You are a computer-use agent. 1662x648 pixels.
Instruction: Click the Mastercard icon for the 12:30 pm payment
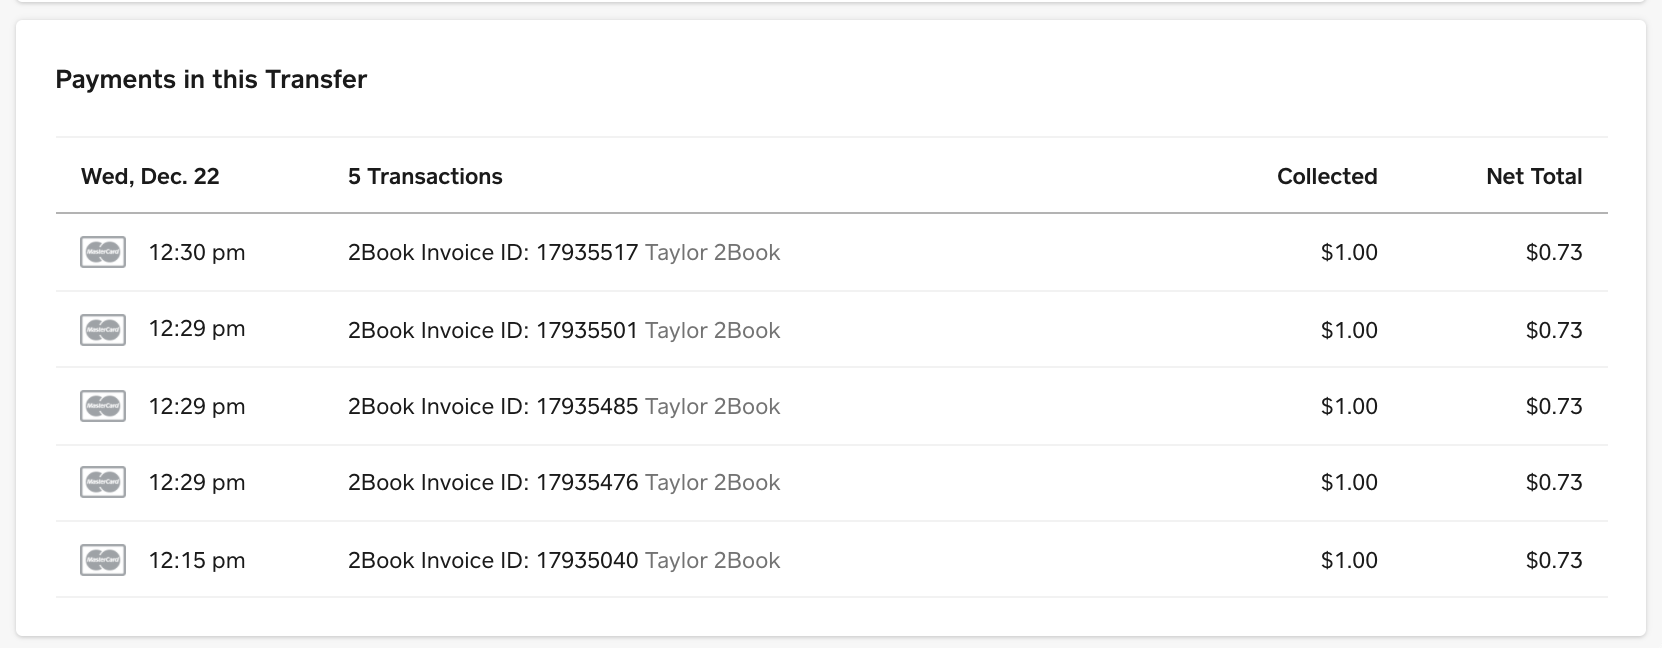[x=102, y=252]
